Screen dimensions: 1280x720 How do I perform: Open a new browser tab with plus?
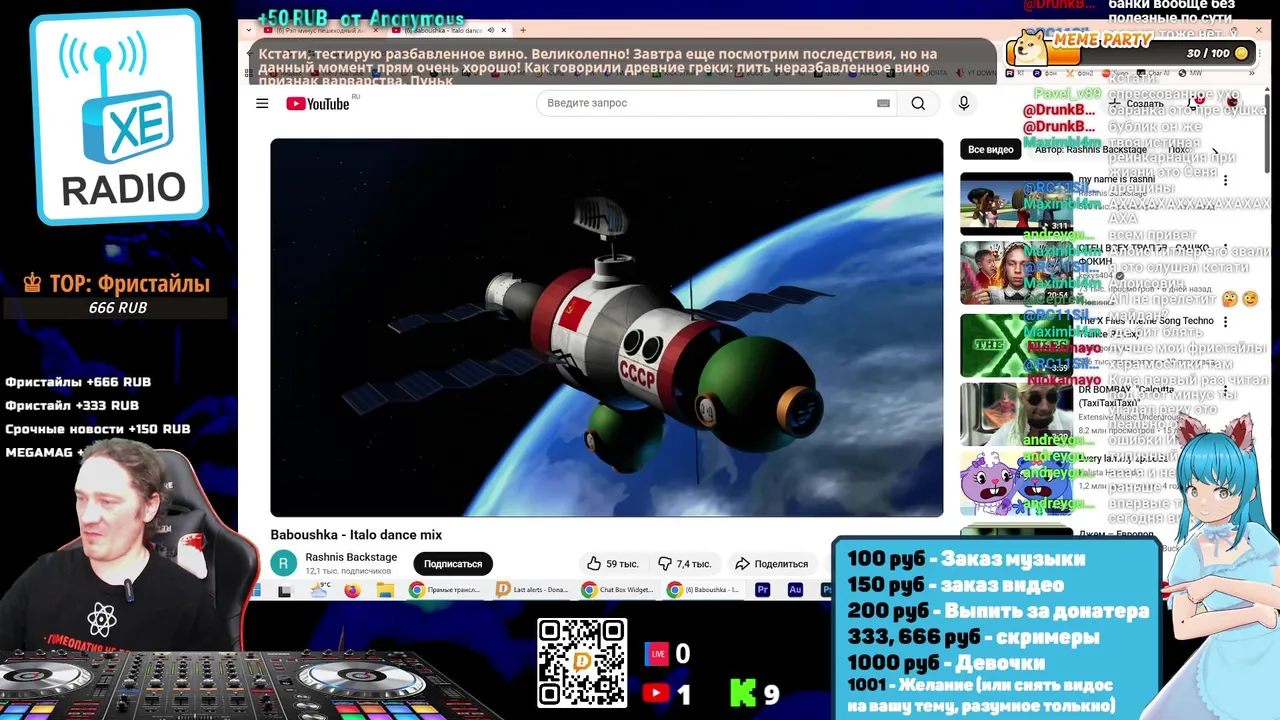522,30
